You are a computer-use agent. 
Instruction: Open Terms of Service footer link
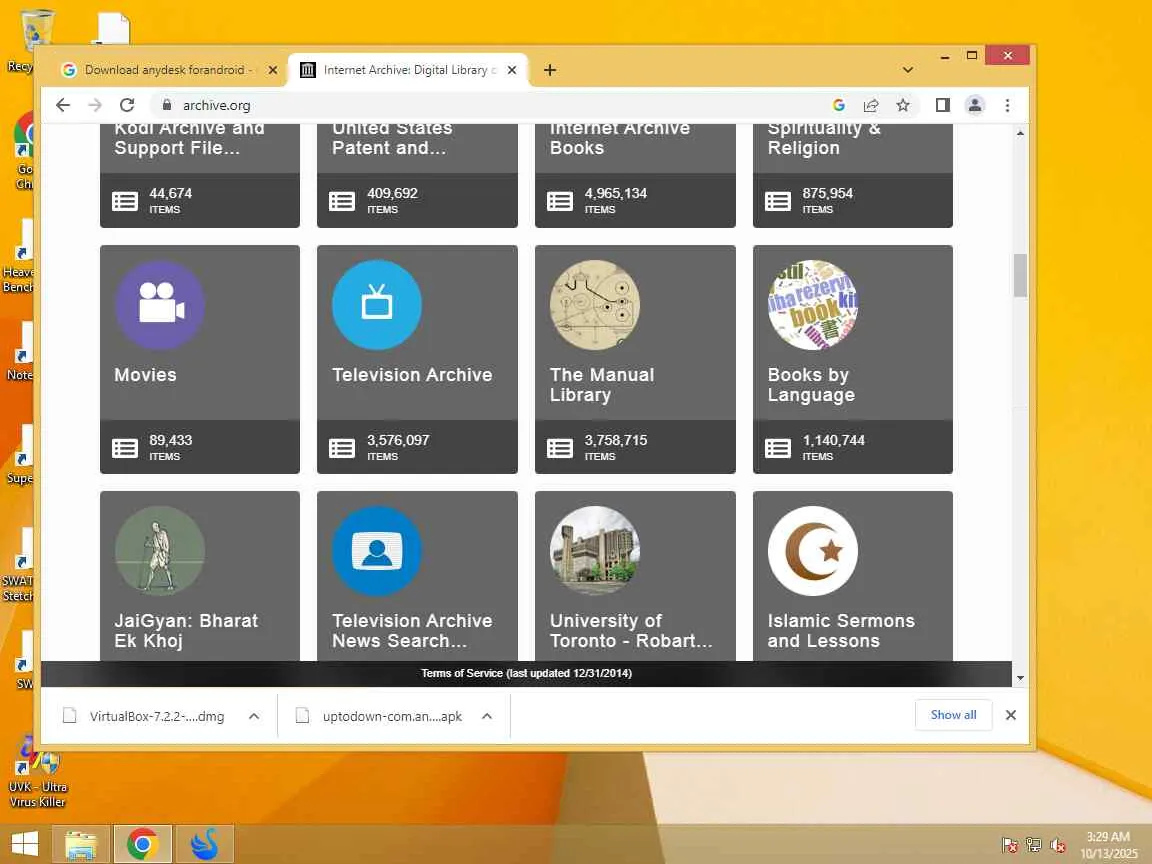526,673
